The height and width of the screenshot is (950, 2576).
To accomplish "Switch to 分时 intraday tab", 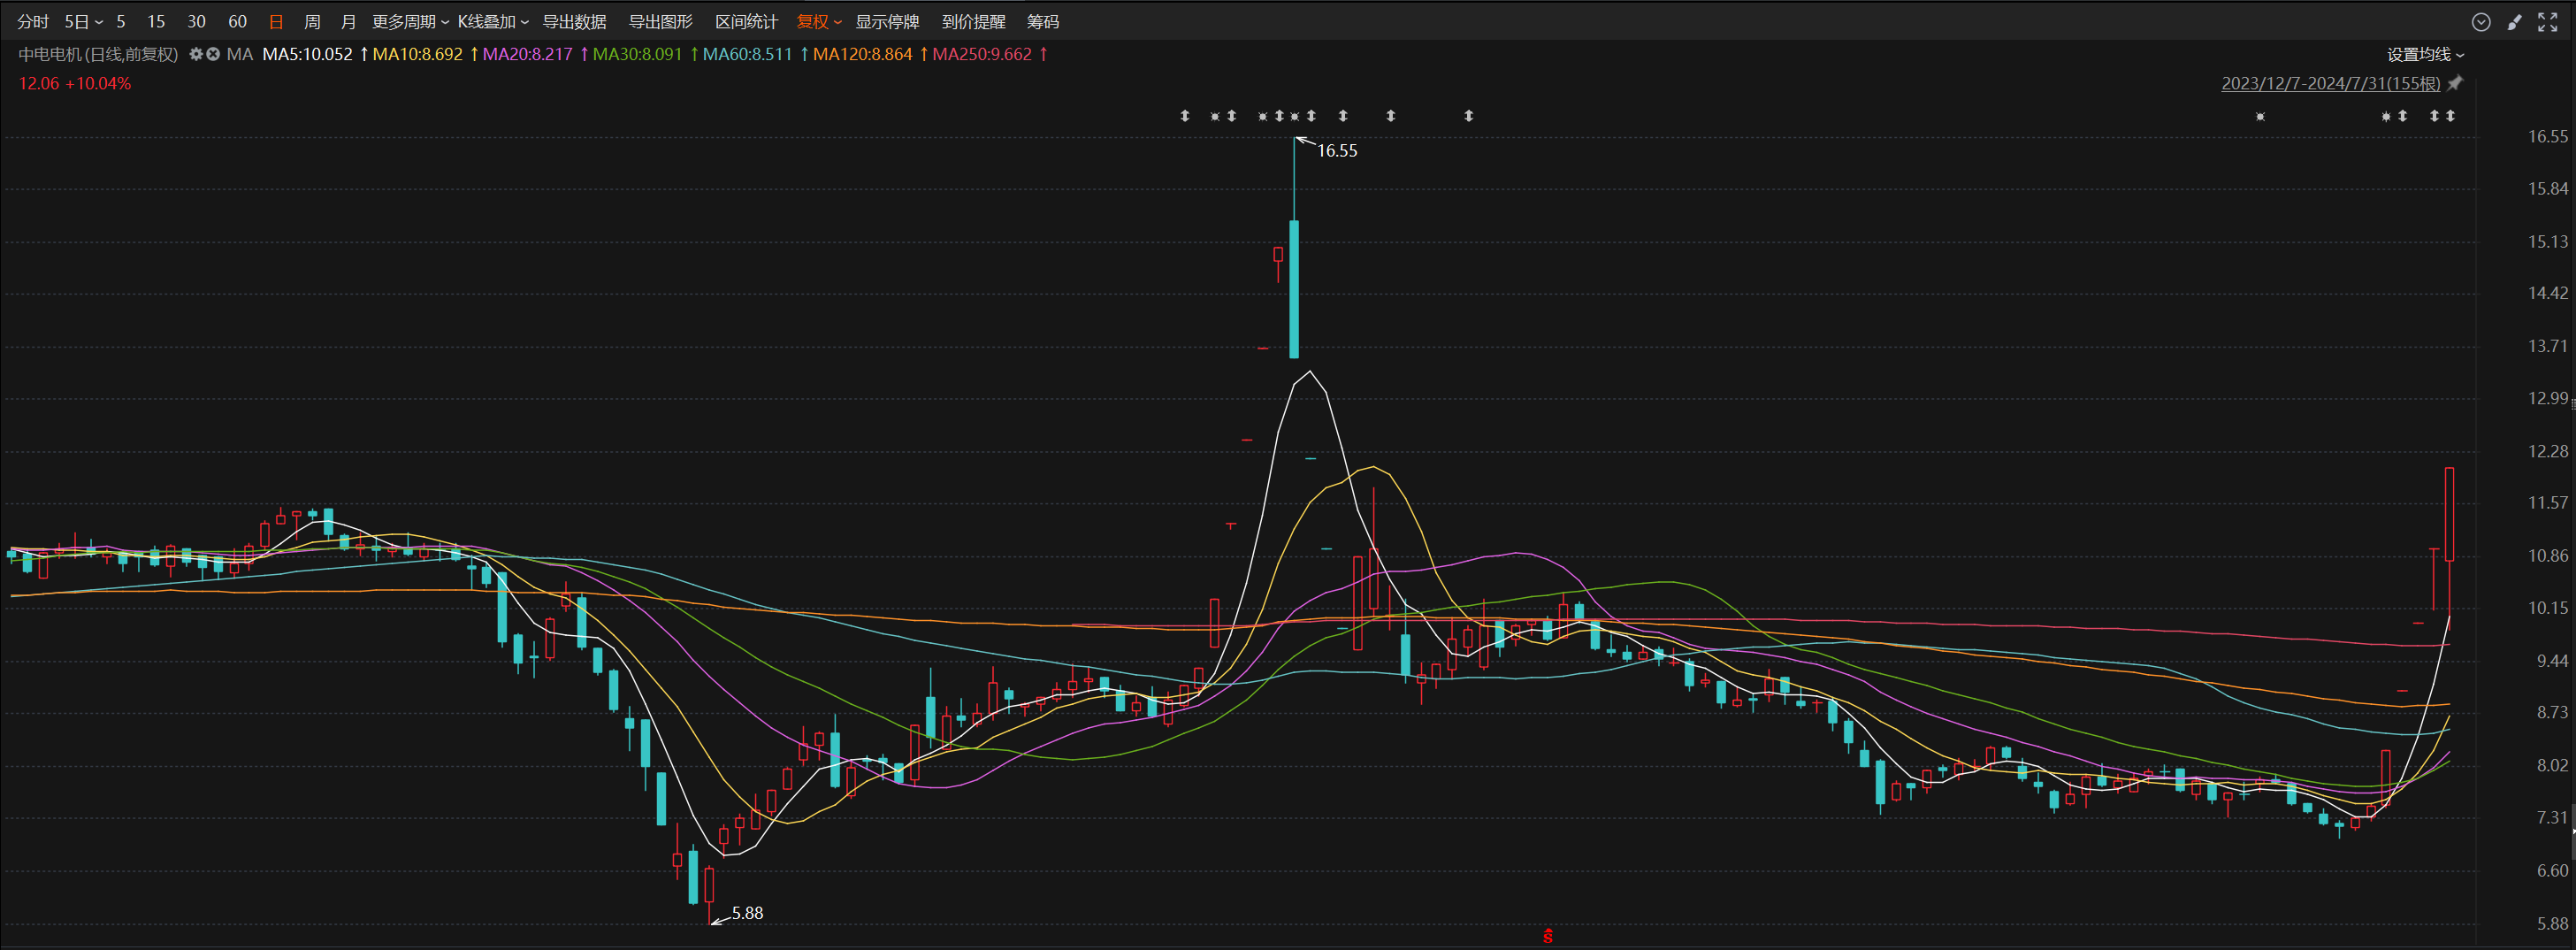I will point(33,22).
